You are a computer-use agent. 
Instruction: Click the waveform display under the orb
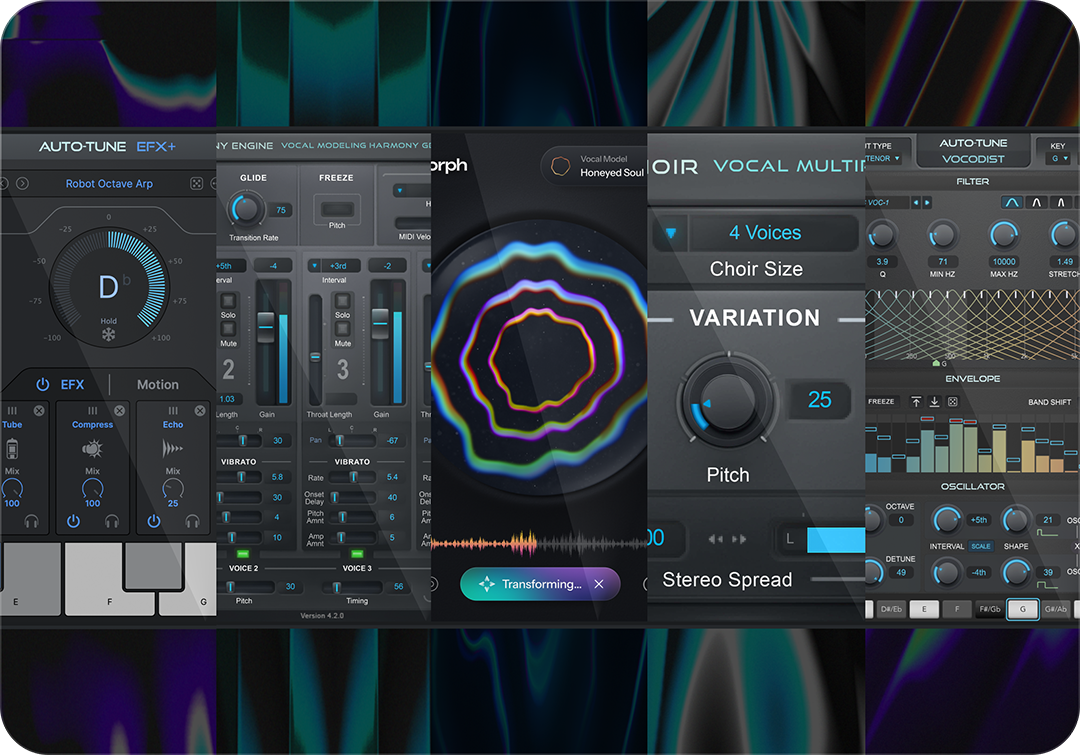pyautogui.click(x=539, y=544)
